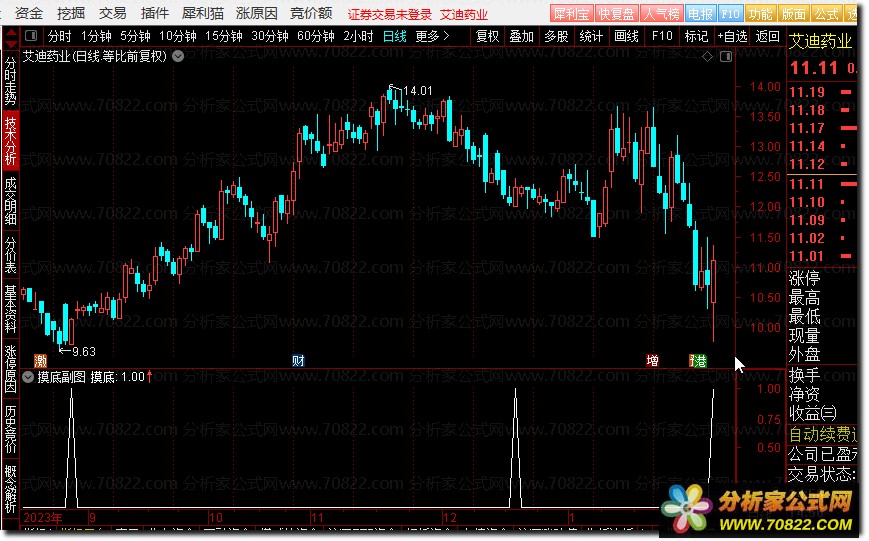
Task: Open the 资金 menu
Action: click(29, 13)
